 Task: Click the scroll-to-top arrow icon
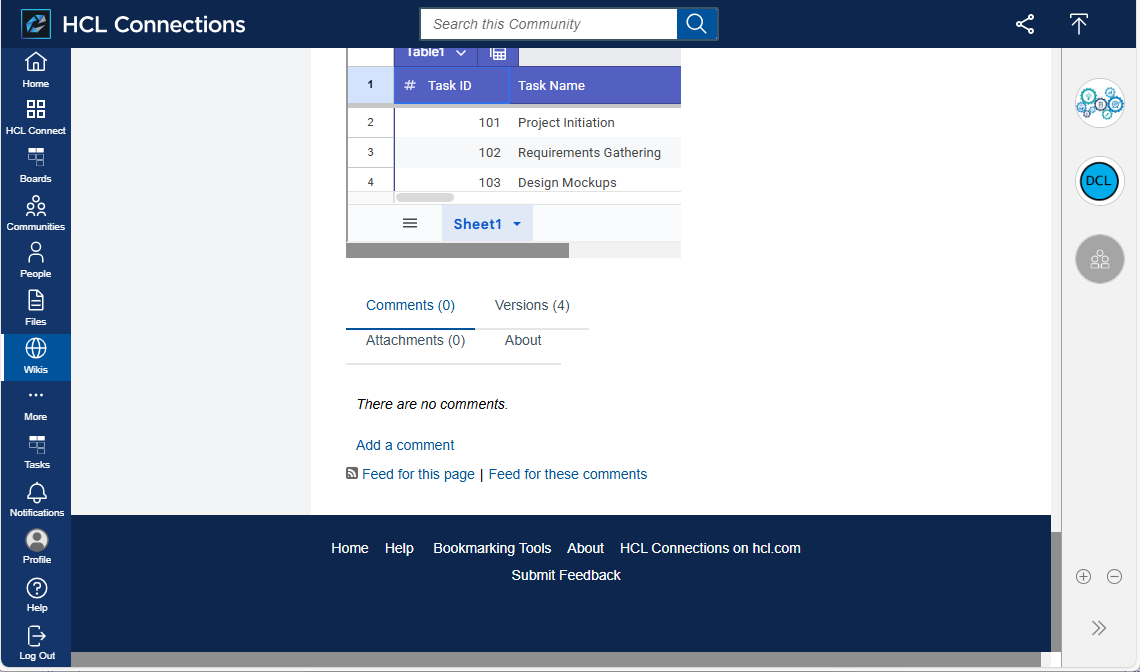coord(1078,24)
